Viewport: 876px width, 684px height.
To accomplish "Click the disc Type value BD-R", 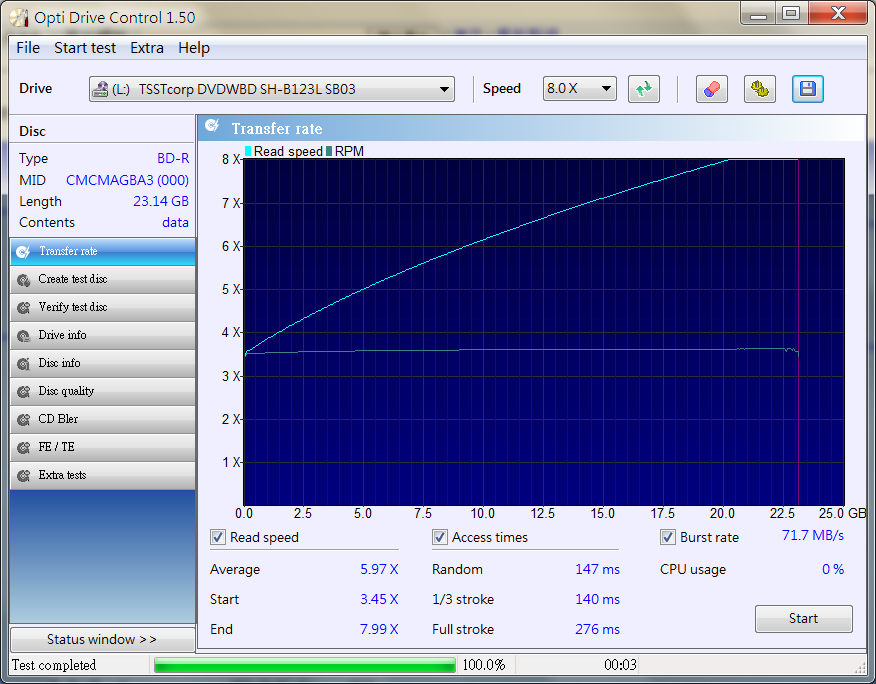I will click(x=173, y=158).
